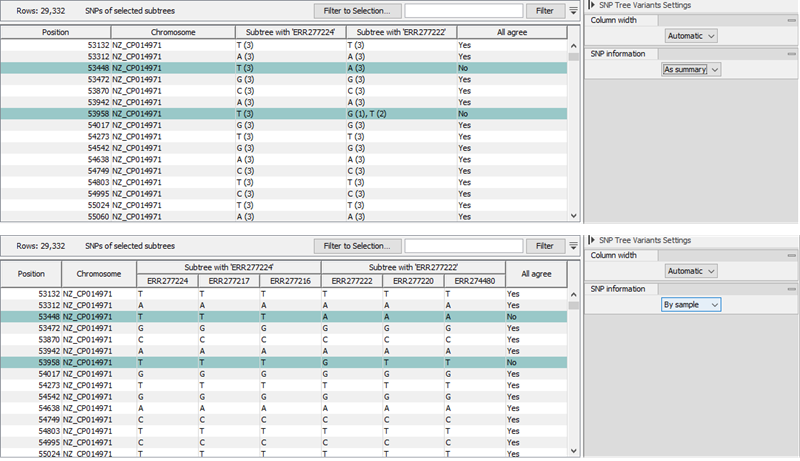This screenshot has height=461, width=800.
Task: Open bottom Column width Automatic dropdown
Action: pyautogui.click(x=691, y=271)
